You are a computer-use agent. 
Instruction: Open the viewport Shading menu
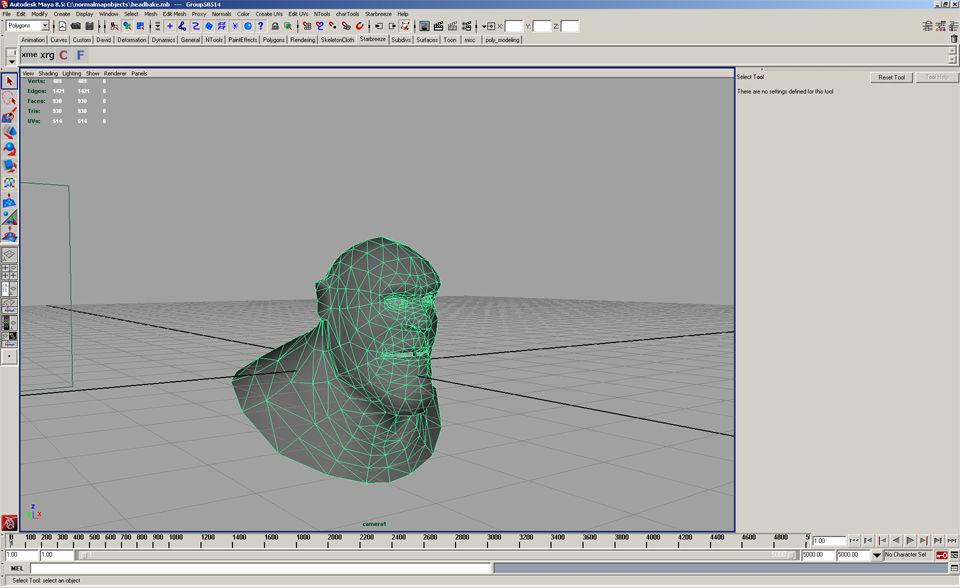[48, 74]
